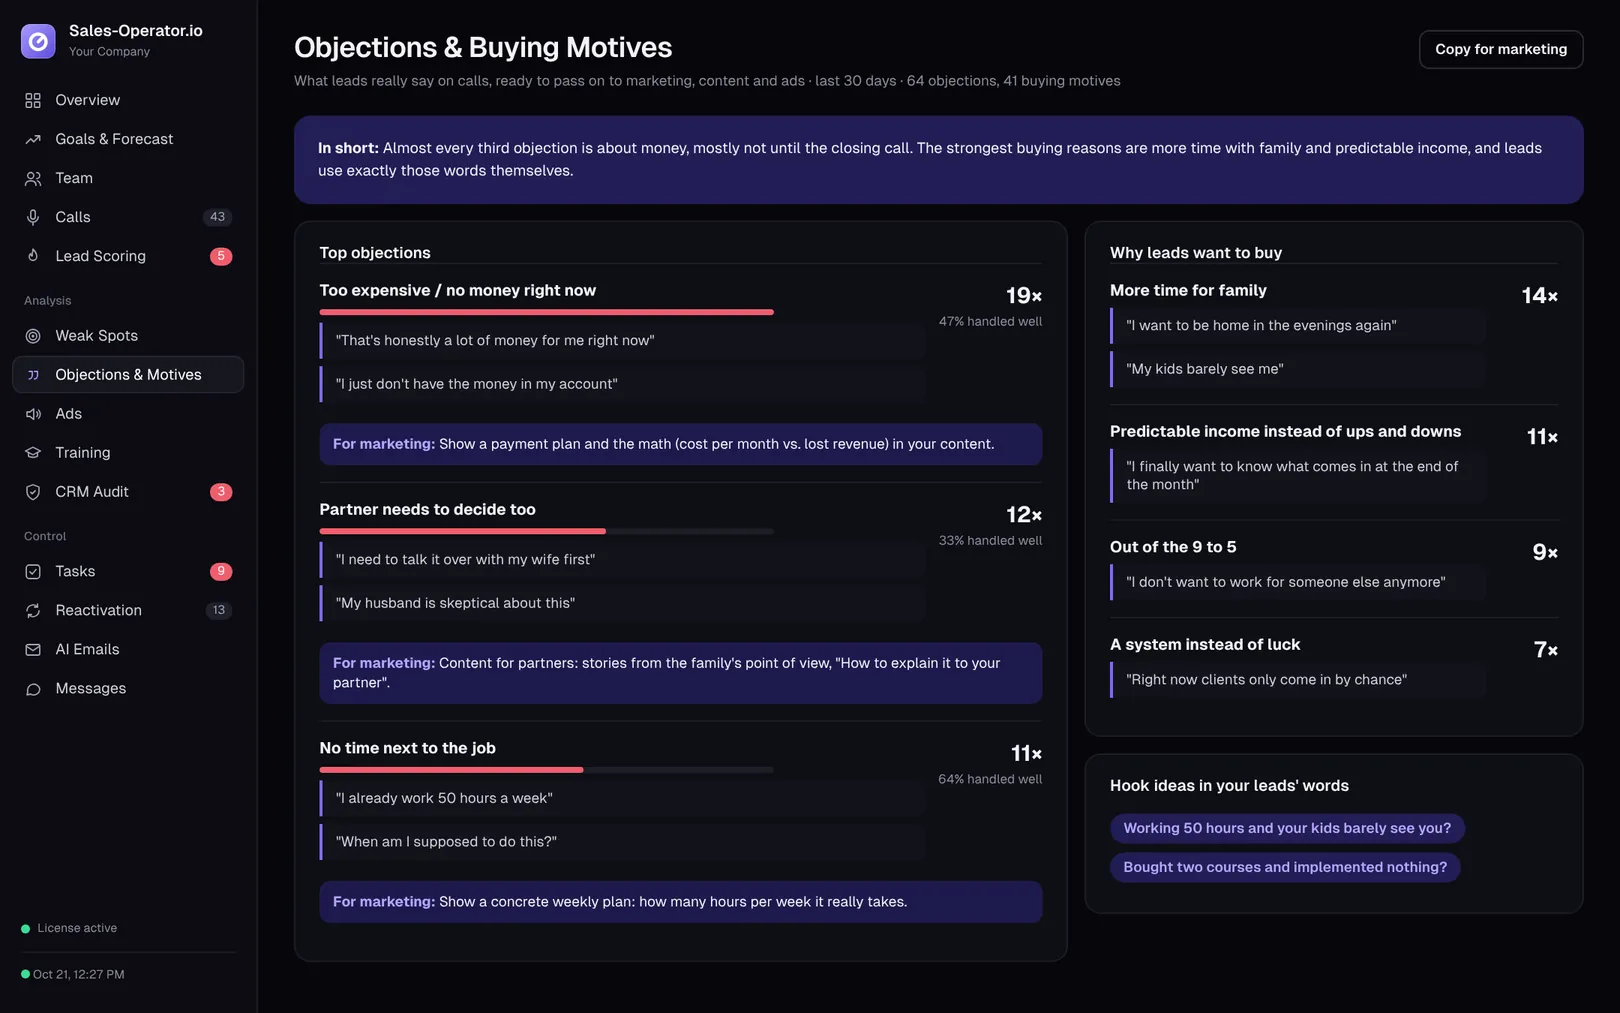1620x1013 pixels.
Task: Click the Calls count badge showing 43
Action: (x=218, y=217)
